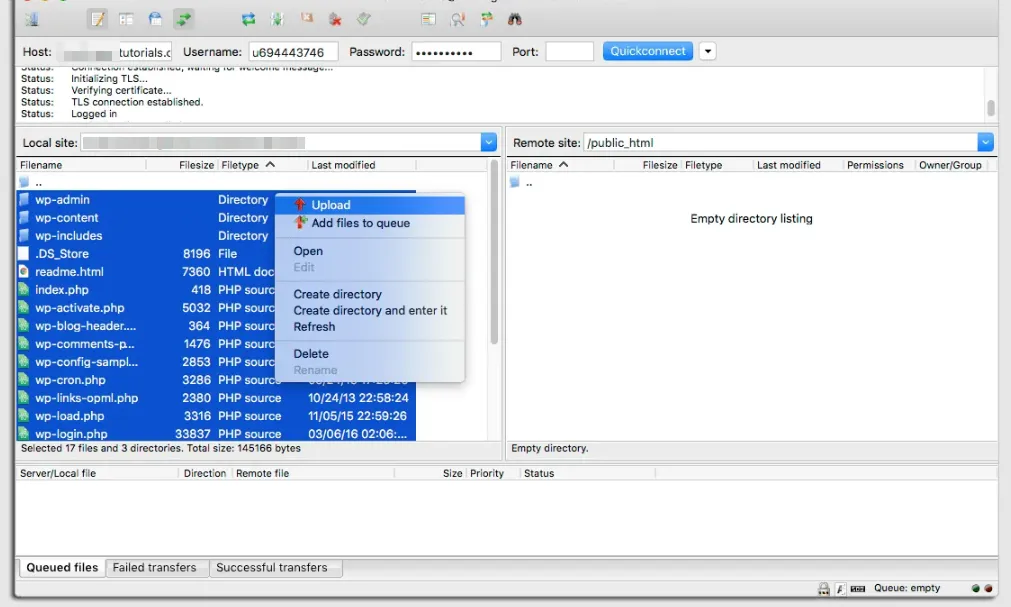The height and width of the screenshot is (607, 1011).
Task: Click the keyboard-shaped status bar icon
Action: (858, 588)
